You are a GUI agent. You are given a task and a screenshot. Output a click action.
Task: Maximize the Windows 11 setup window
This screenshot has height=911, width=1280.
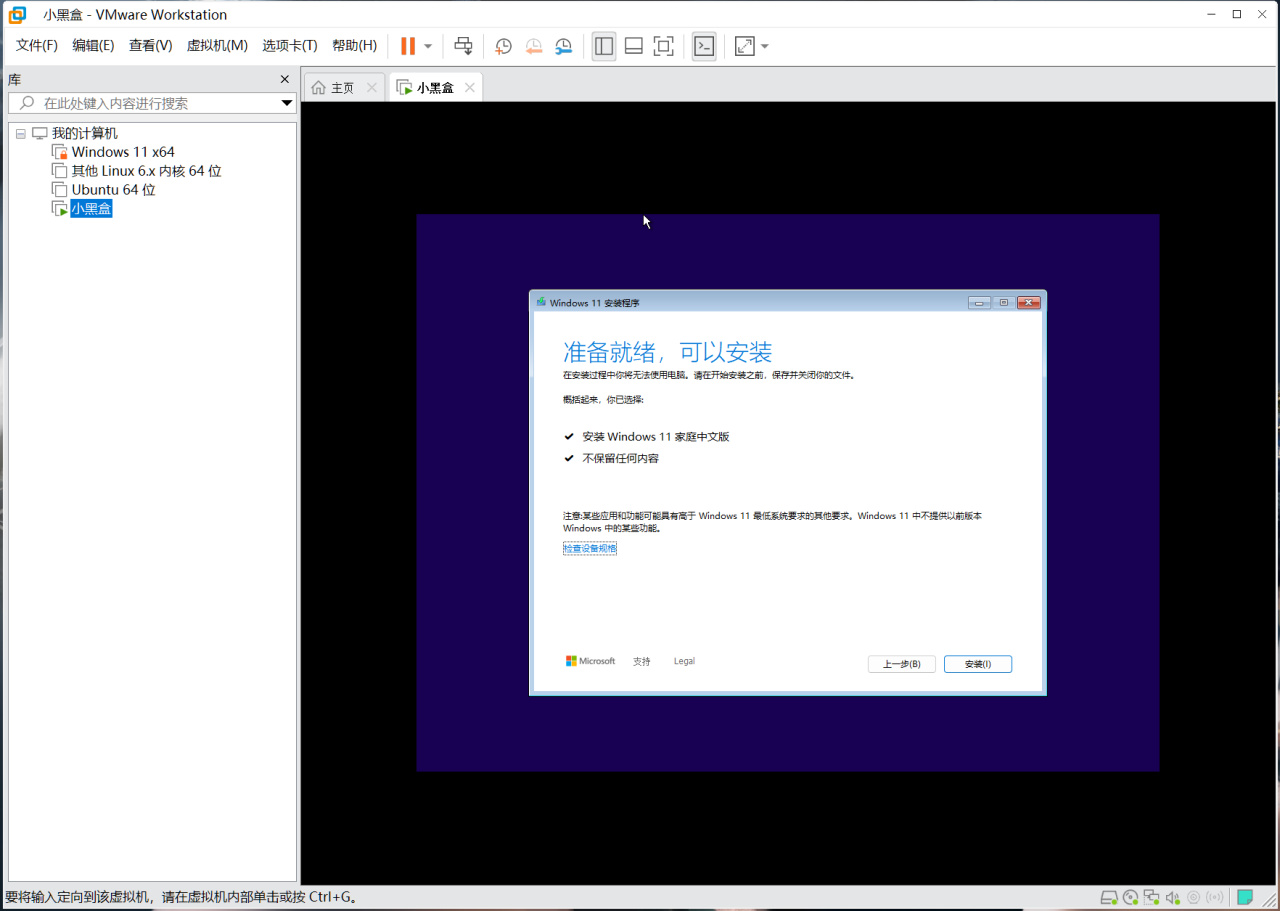pos(1004,302)
